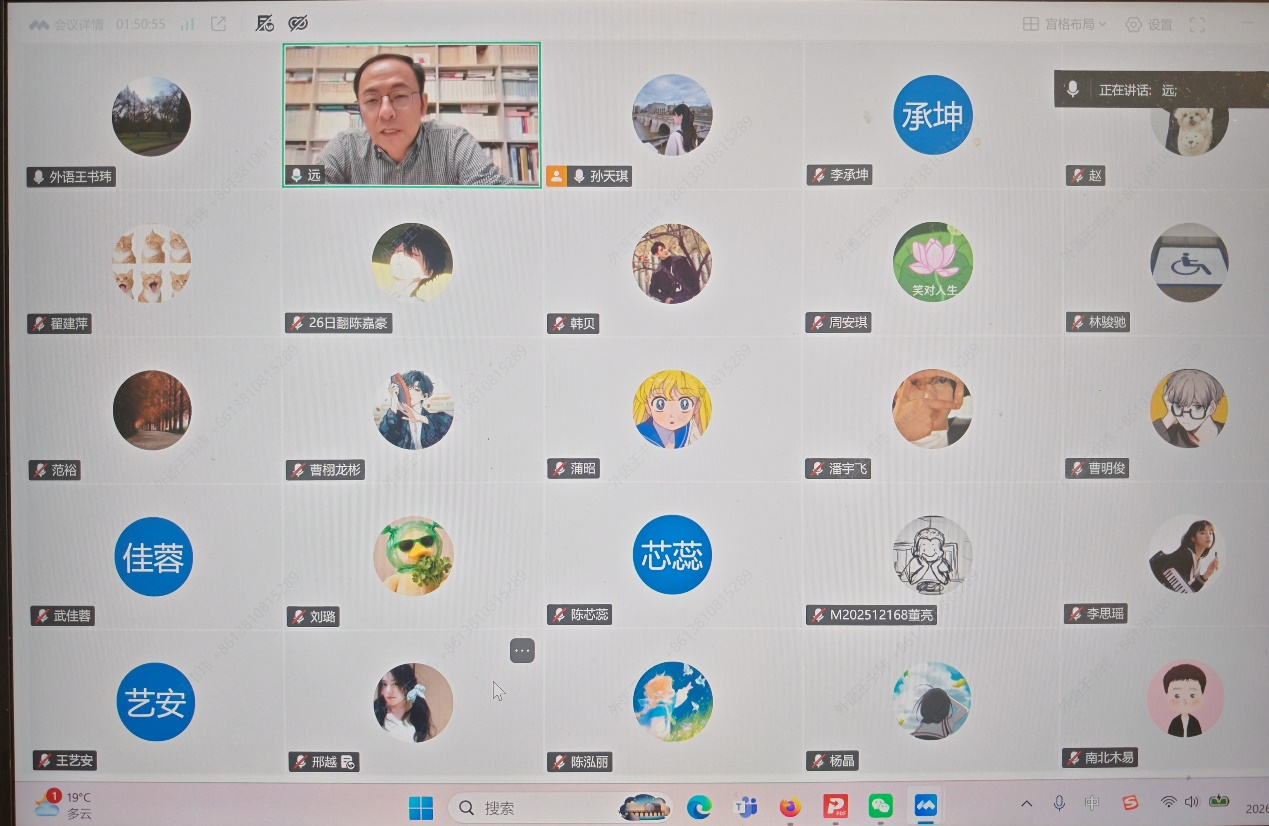
Task: Click muted mic icon beside 26日翻陈嘉豪
Action: click(297, 323)
